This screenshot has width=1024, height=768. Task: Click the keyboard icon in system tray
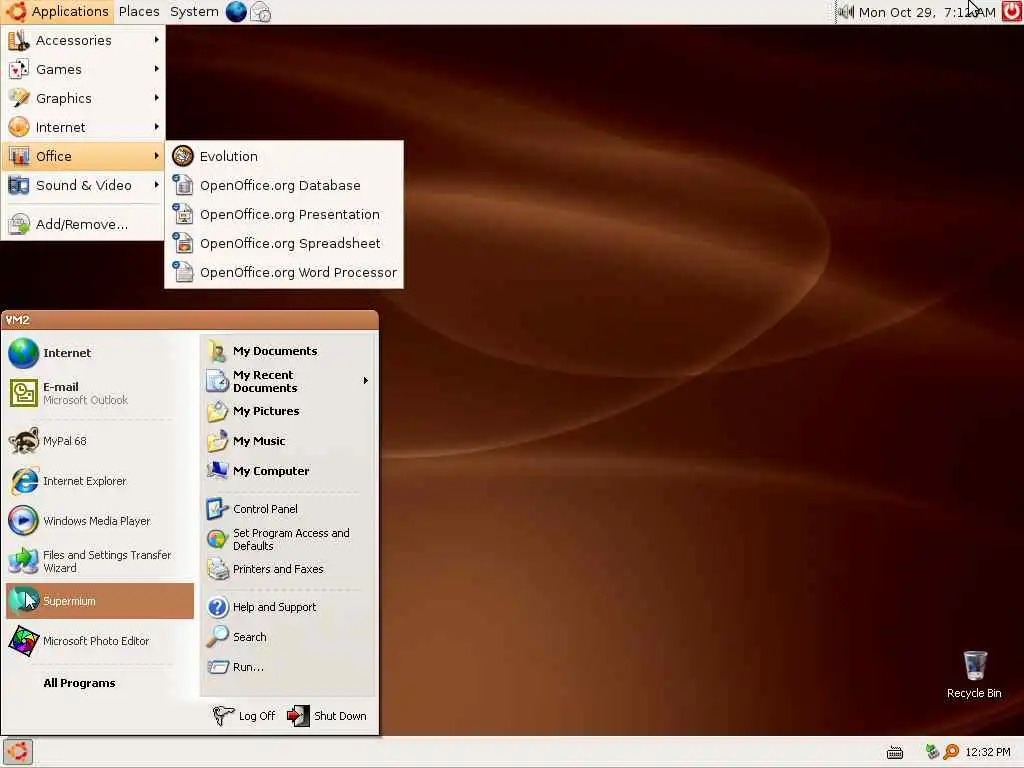coord(895,752)
